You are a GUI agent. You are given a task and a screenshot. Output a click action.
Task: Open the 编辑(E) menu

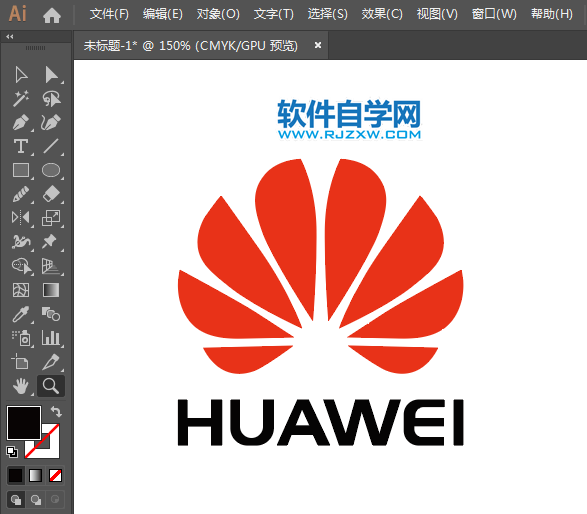pos(163,14)
